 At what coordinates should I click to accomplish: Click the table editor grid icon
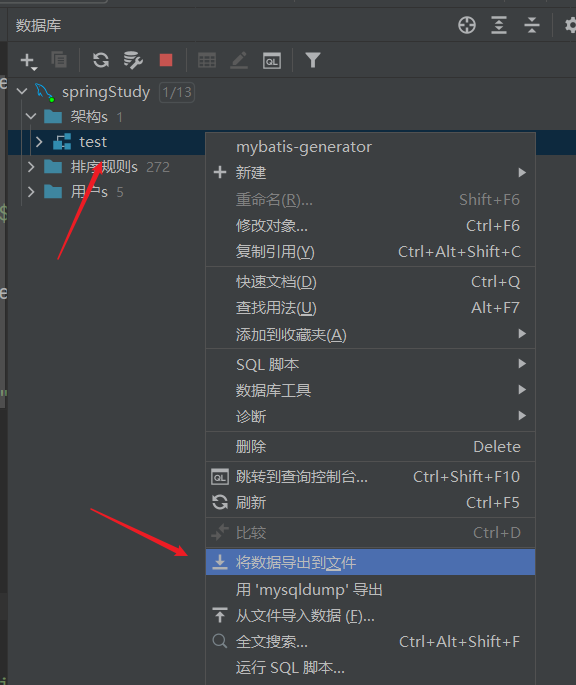pos(207,60)
